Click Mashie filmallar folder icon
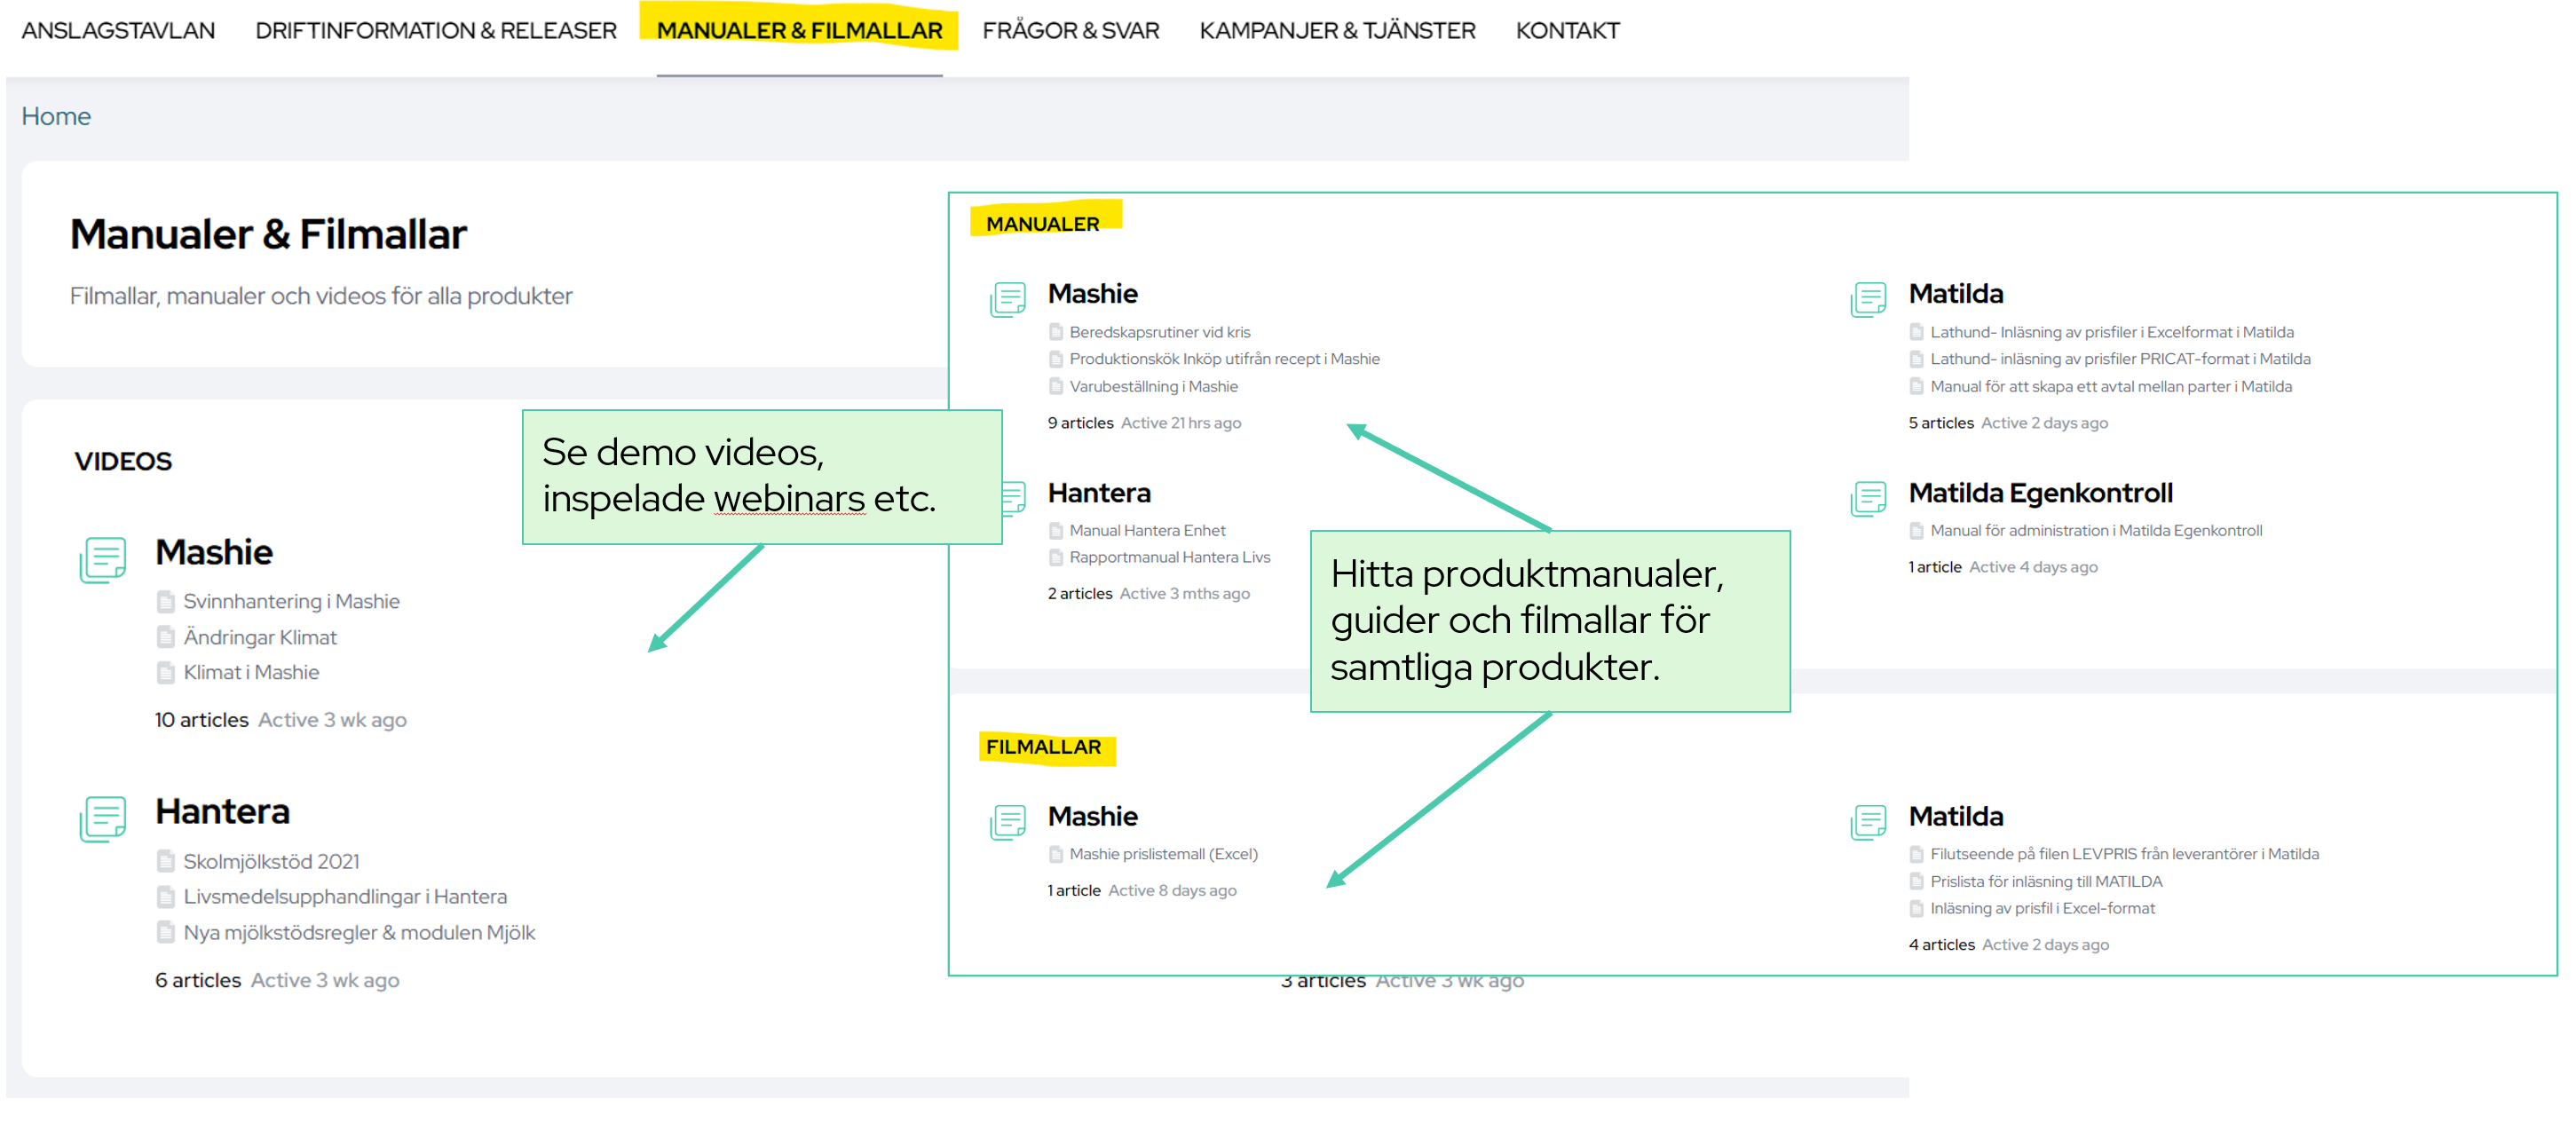The image size is (2576, 1146). [x=1008, y=822]
